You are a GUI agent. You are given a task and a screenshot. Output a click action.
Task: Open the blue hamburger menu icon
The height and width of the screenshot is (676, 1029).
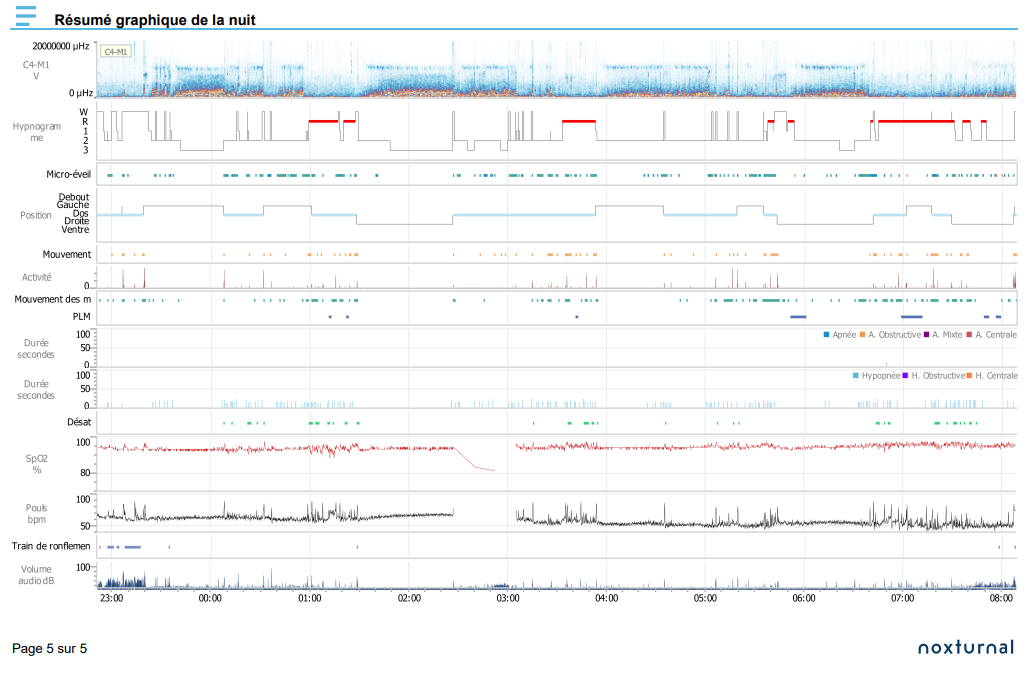pyautogui.click(x=26, y=16)
